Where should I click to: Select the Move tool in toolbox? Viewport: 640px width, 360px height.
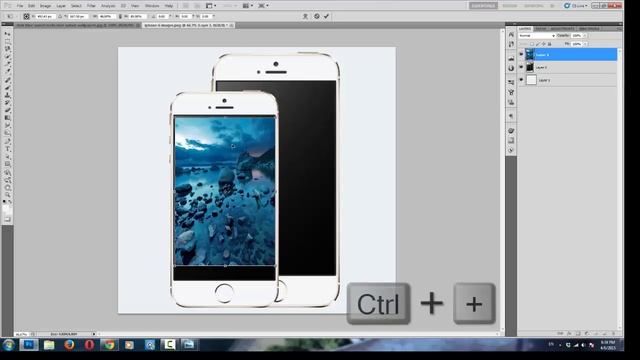(7, 33)
